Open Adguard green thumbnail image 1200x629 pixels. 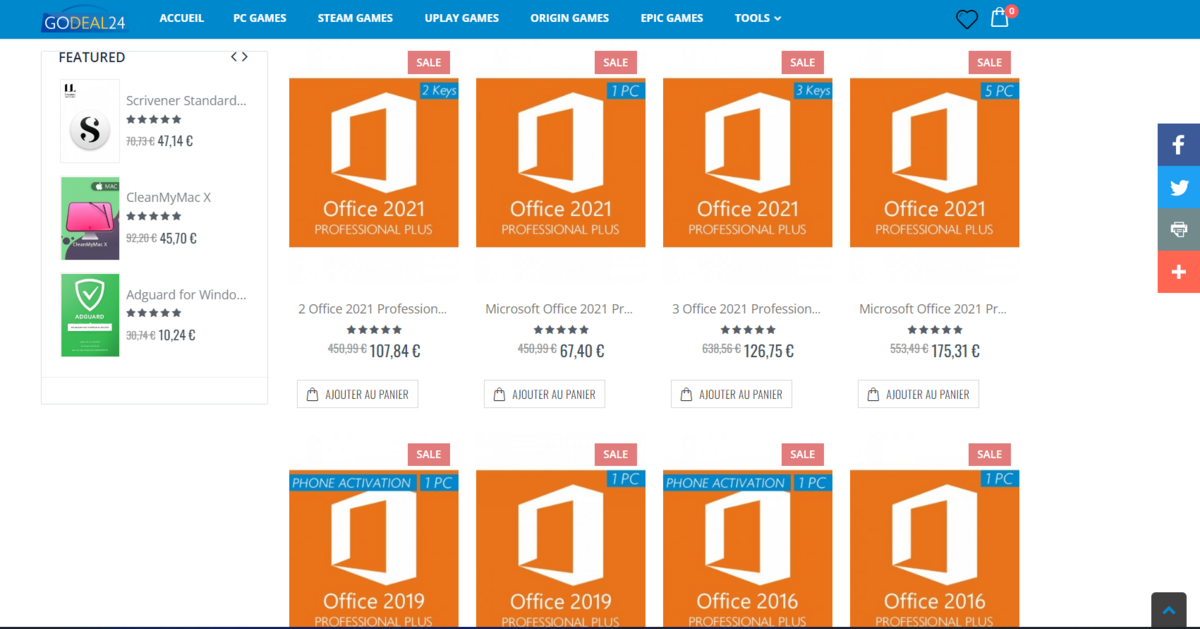pos(90,315)
